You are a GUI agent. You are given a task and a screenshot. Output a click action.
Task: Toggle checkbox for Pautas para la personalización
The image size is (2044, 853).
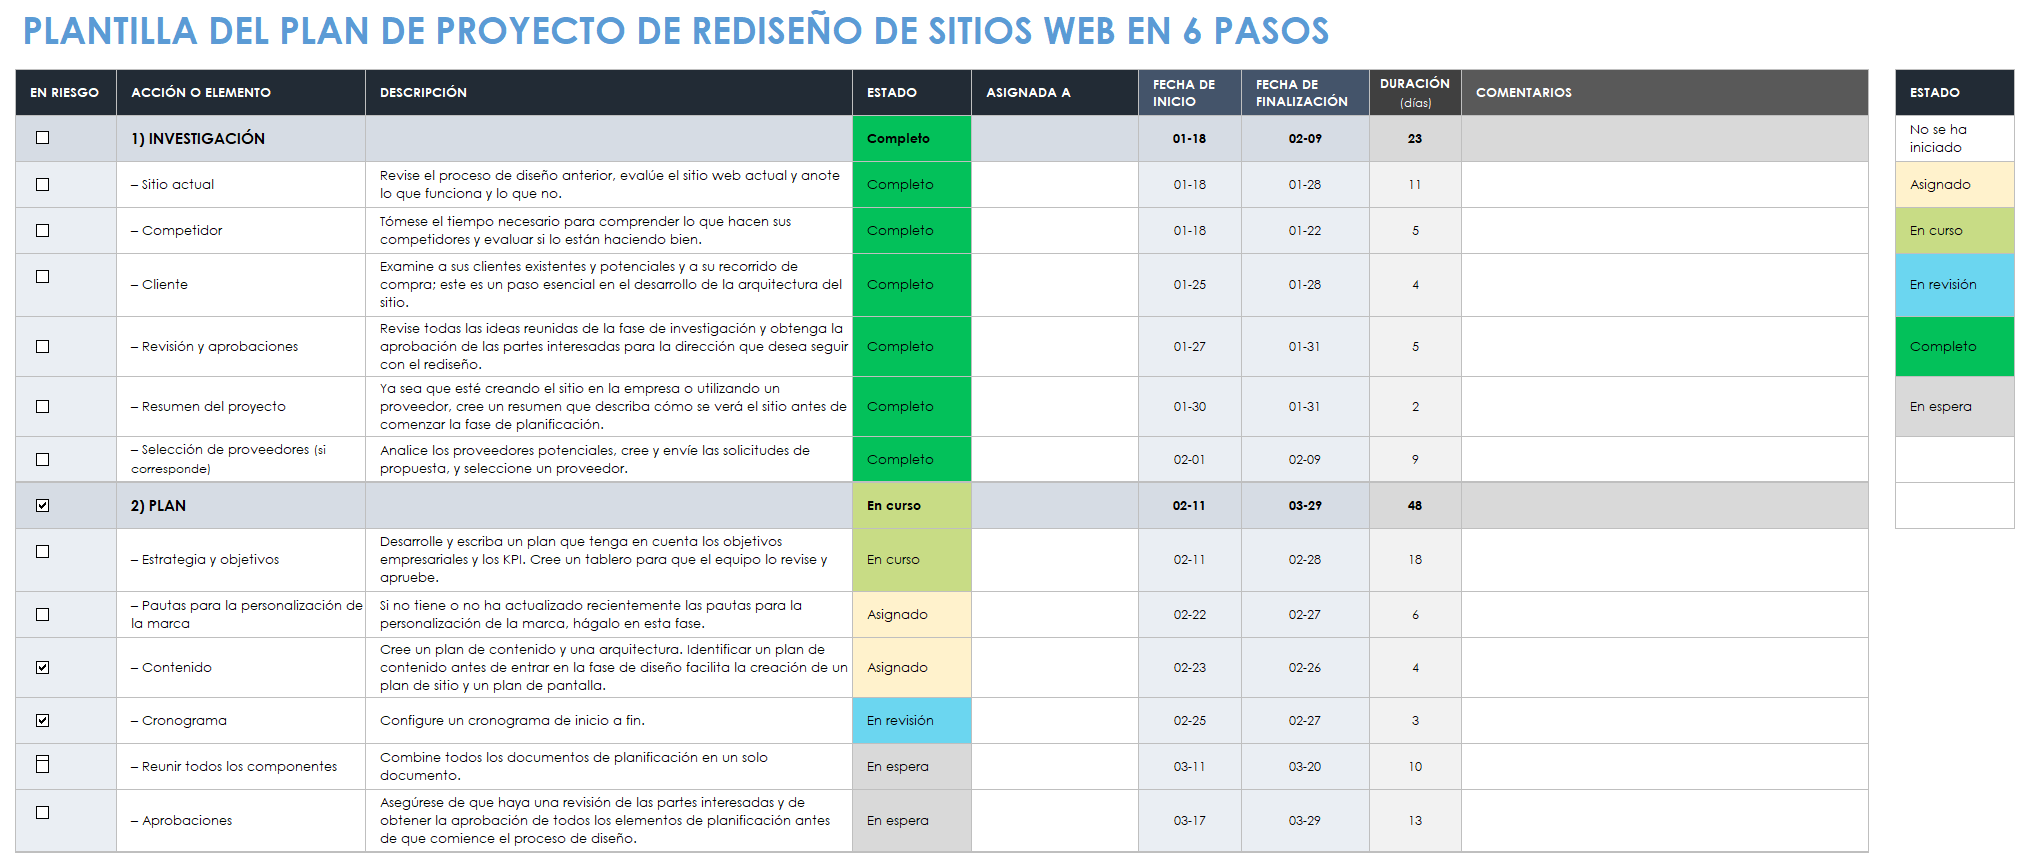tap(42, 614)
